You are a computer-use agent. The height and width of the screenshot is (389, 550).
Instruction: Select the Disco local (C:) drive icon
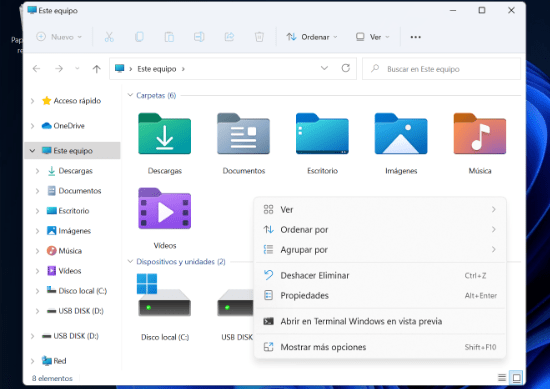(x=165, y=295)
